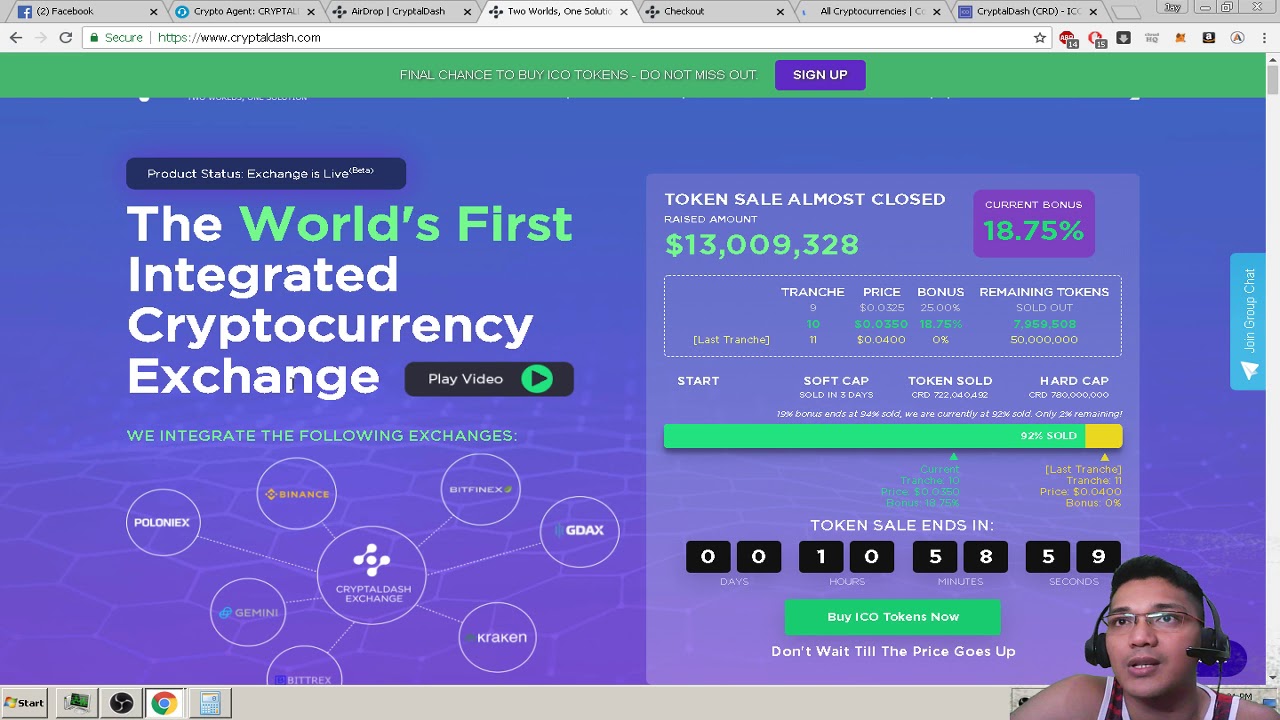Click Buy ICO Tokens Now button
The image size is (1280, 720).
(x=893, y=617)
